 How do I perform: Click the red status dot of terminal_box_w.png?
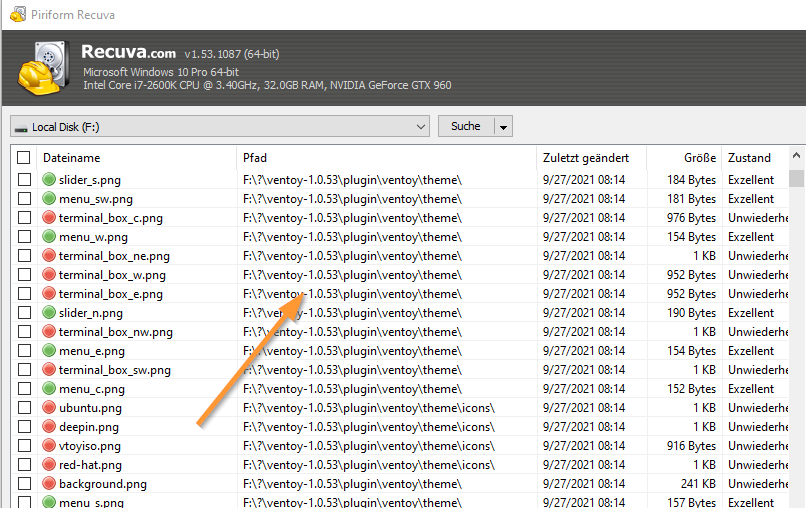point(49,275)
